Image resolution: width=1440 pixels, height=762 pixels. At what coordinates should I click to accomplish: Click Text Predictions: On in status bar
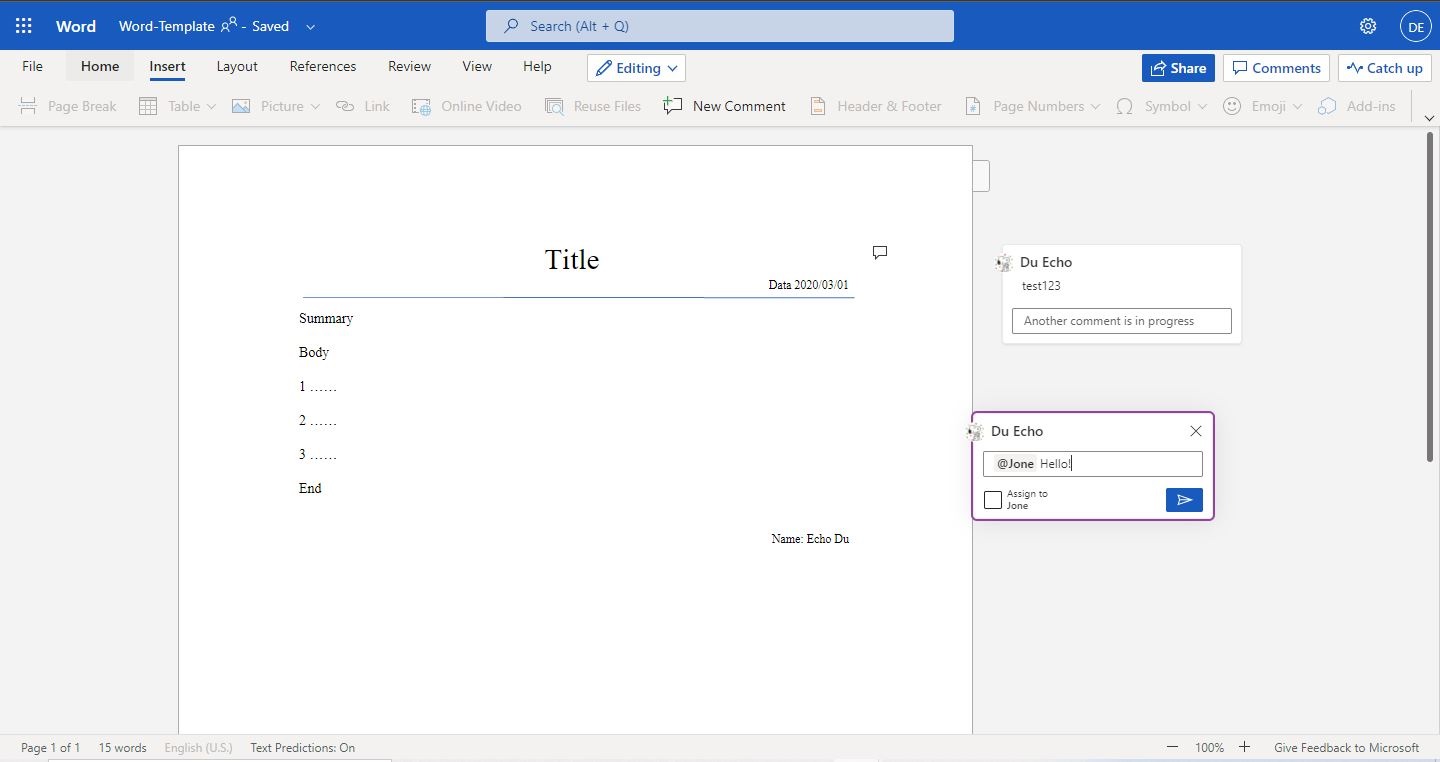[302, 748]
